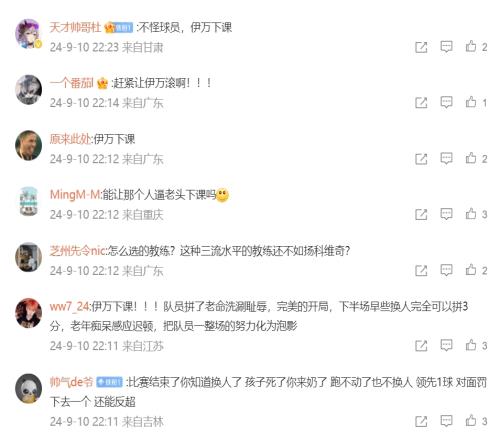Image resolution: width=500 pixels, height=440 pixels.
Task: Like 帅气de爷's comment
Action: (x=471, y=420)
